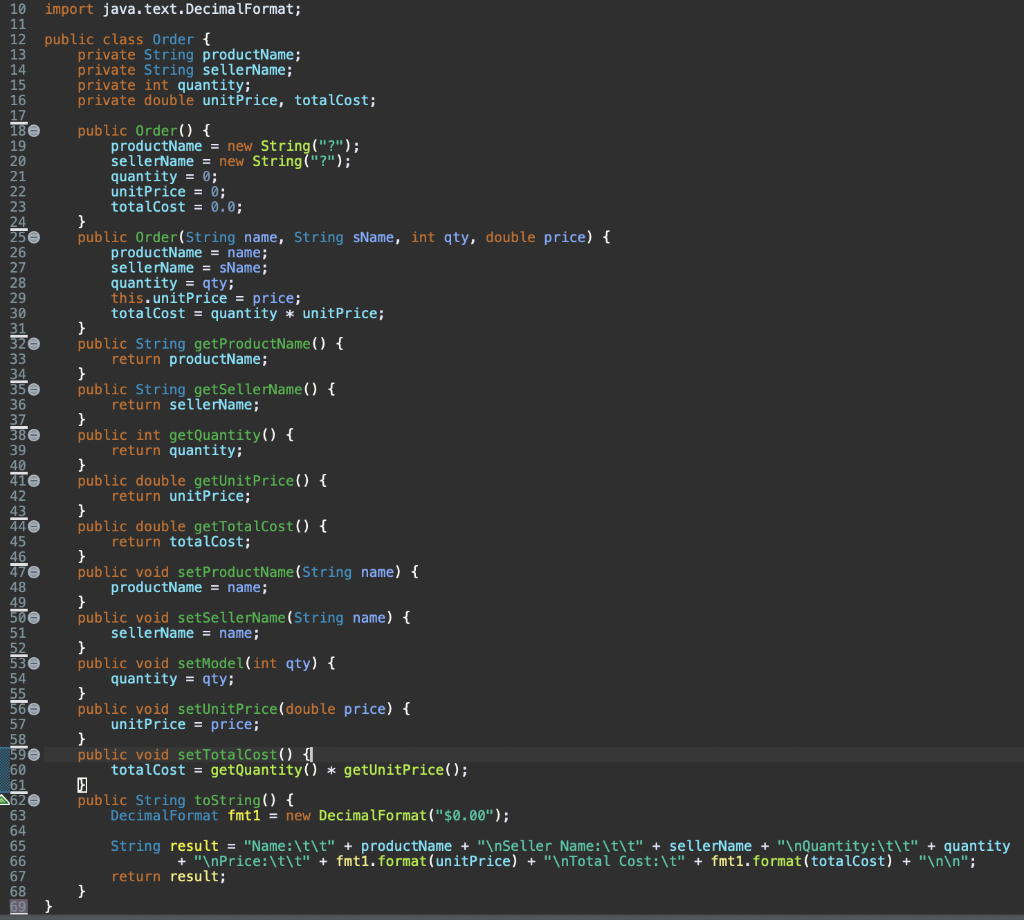Collapse the getQuantity method body
Screen dimensions: 1024x920
point(33,435)
